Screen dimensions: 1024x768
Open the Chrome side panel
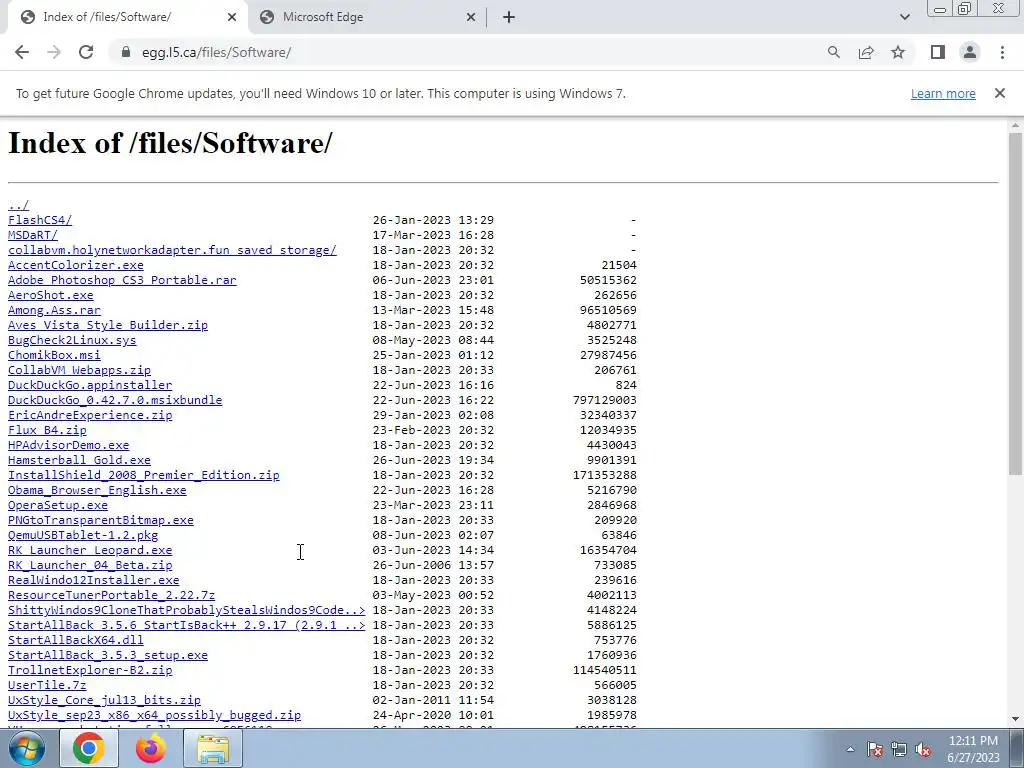pyautogui.click(x=938, y=52)
